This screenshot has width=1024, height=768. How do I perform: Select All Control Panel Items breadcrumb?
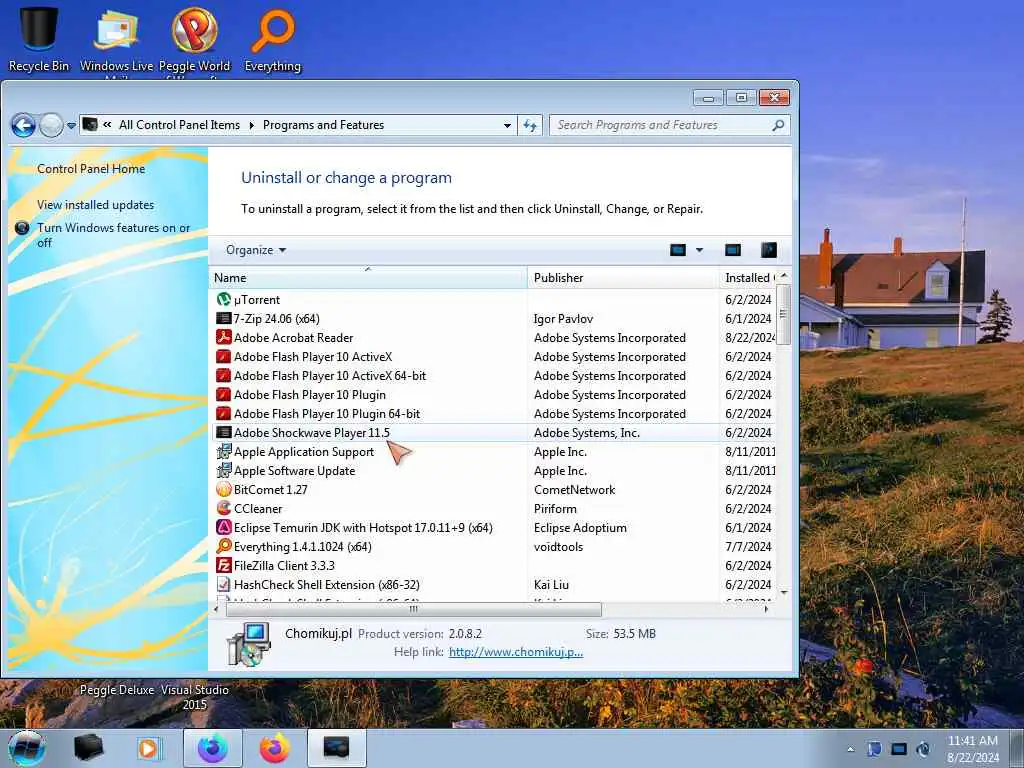pyautogui.click(x=180, y=125)
